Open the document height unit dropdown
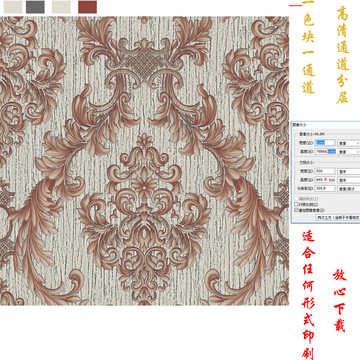 tap(349, 180)
